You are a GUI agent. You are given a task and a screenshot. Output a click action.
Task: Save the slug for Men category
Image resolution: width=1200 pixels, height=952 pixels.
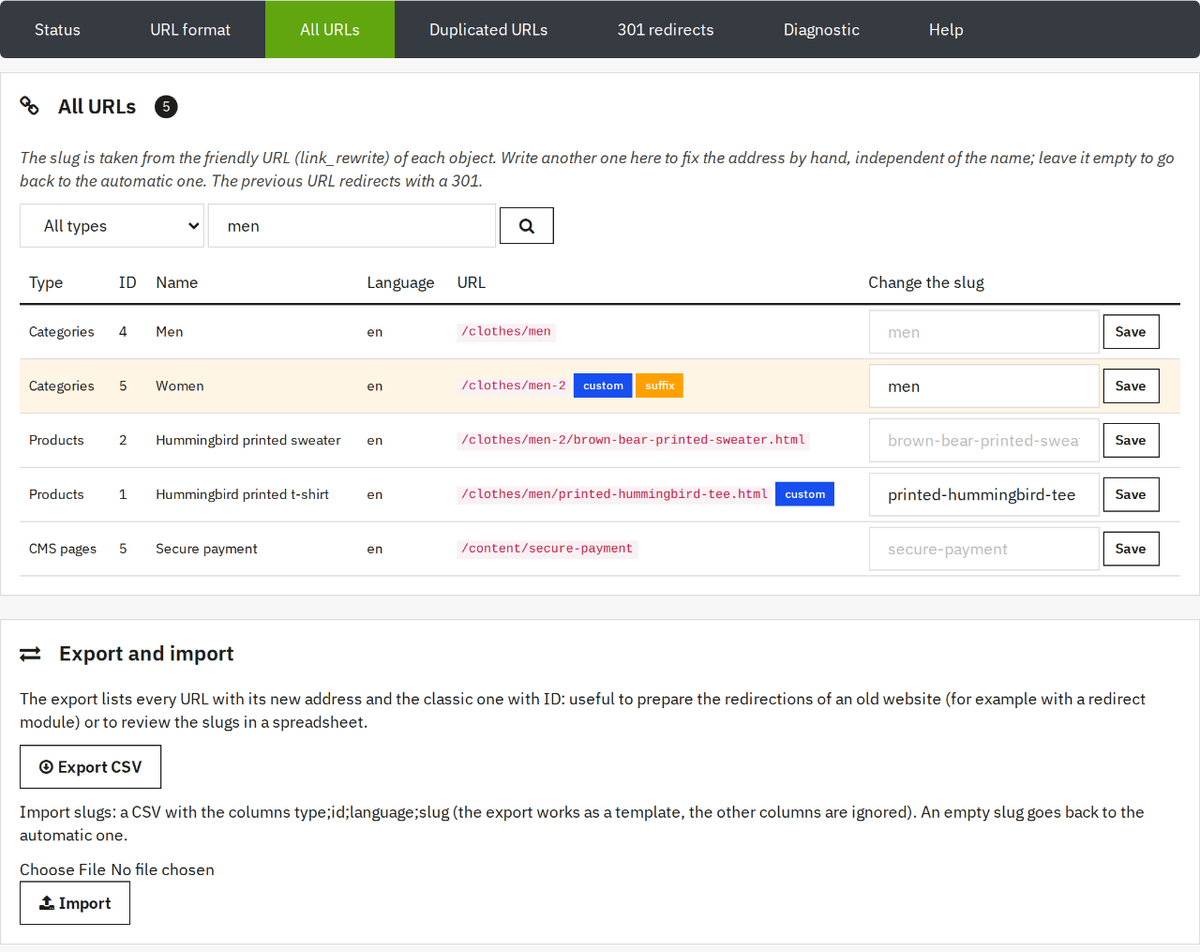tap(1131, 332)
